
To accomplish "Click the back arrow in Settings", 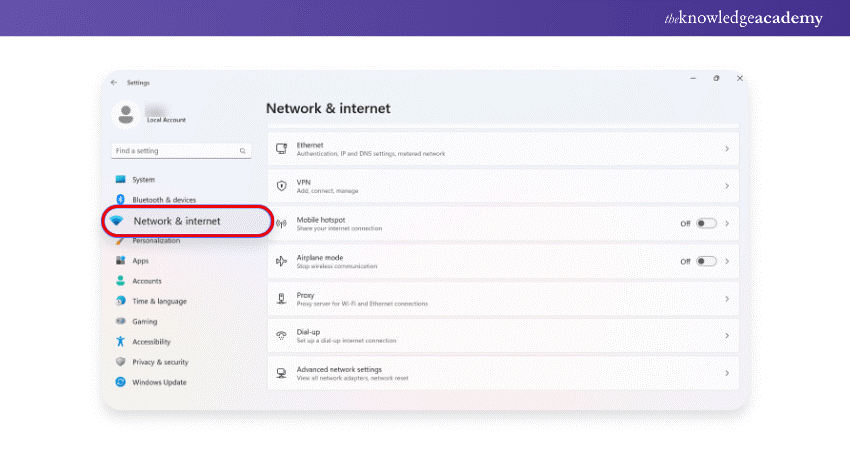I will (x=114, y=82).
